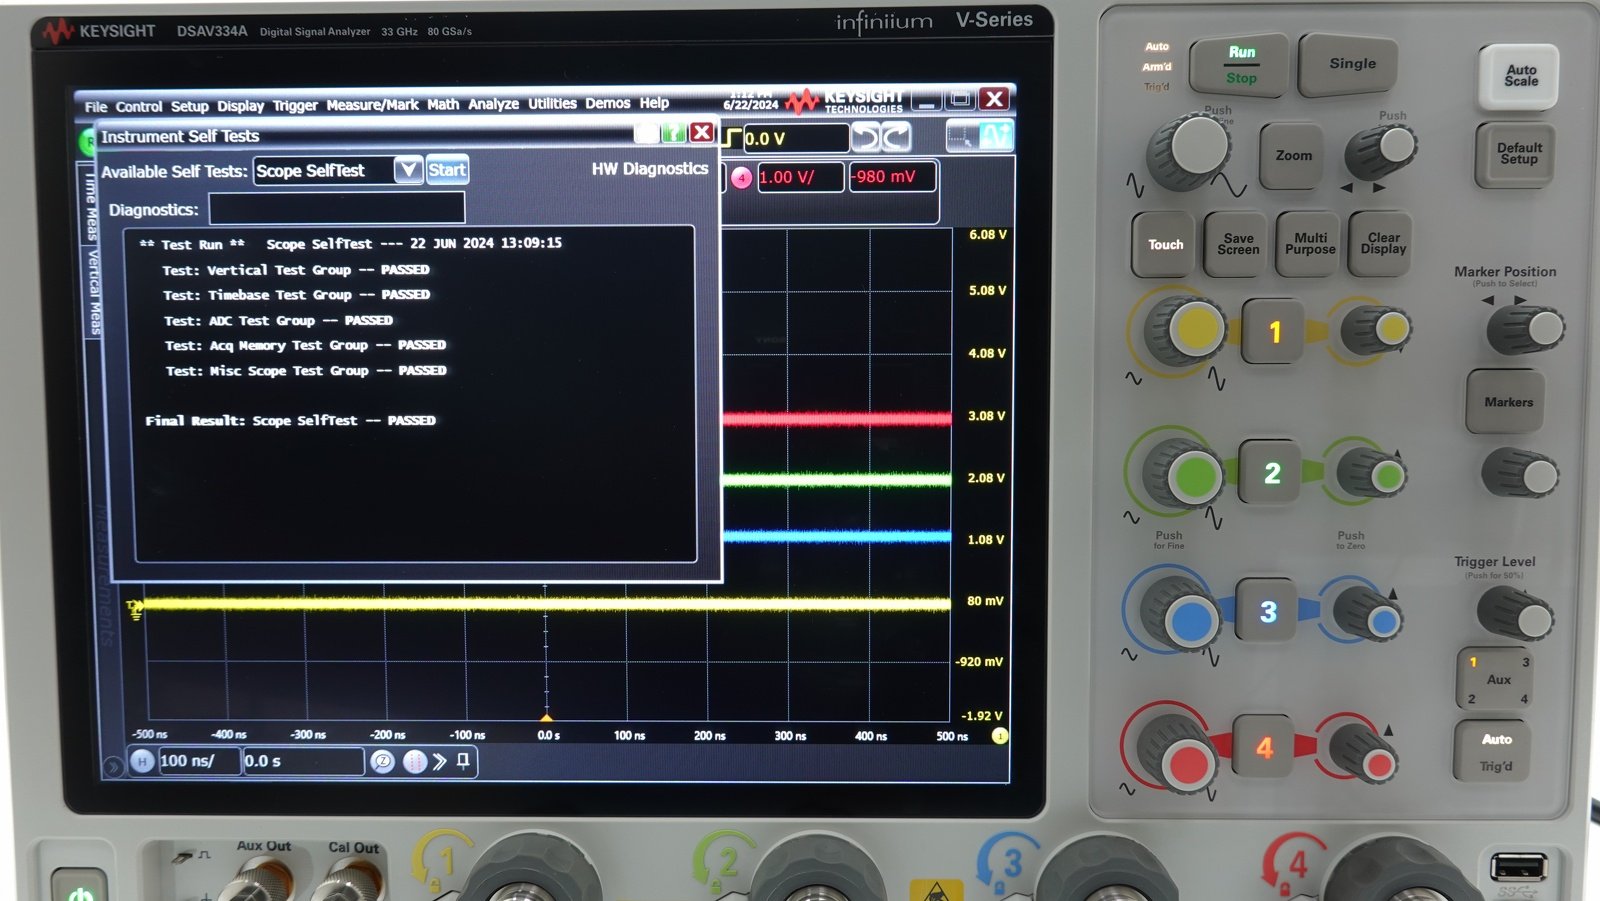Edit the horizontal position 0.0 s field
This screenshot has width=1600, height=901.
tap(303, 761)
